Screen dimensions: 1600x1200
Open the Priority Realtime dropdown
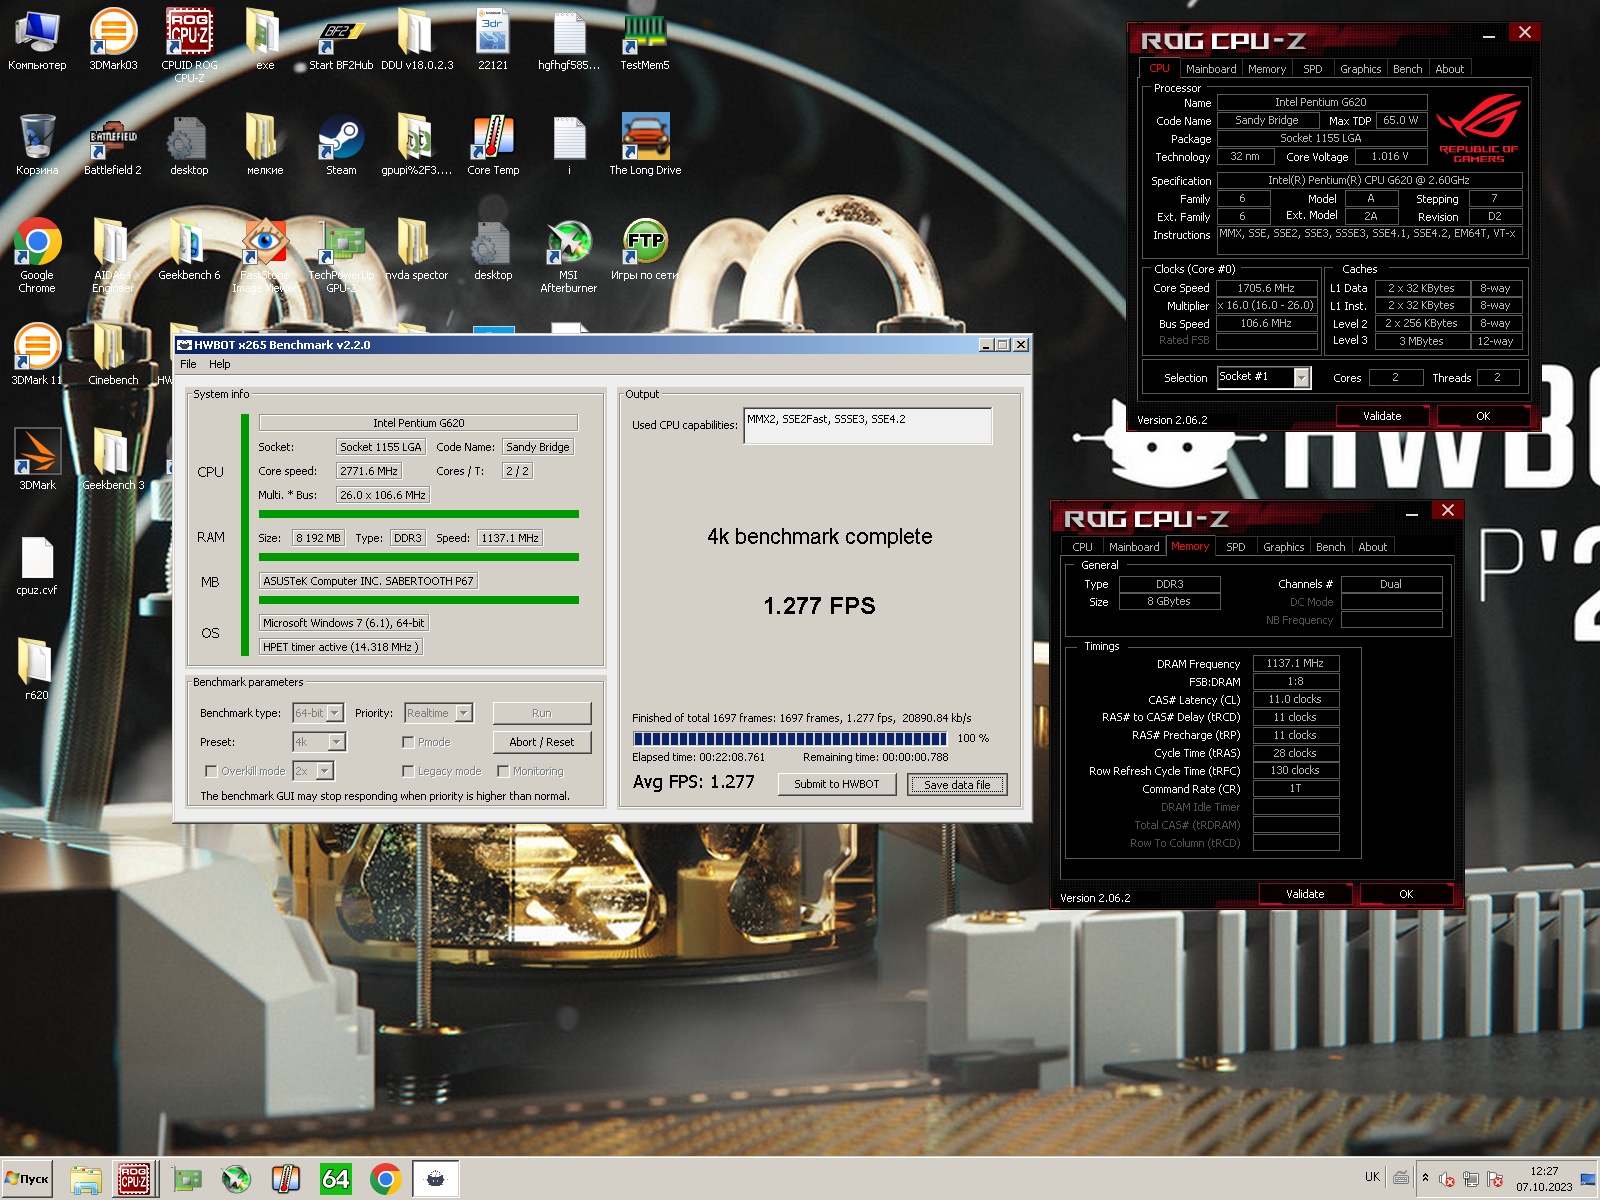(463, 713)
